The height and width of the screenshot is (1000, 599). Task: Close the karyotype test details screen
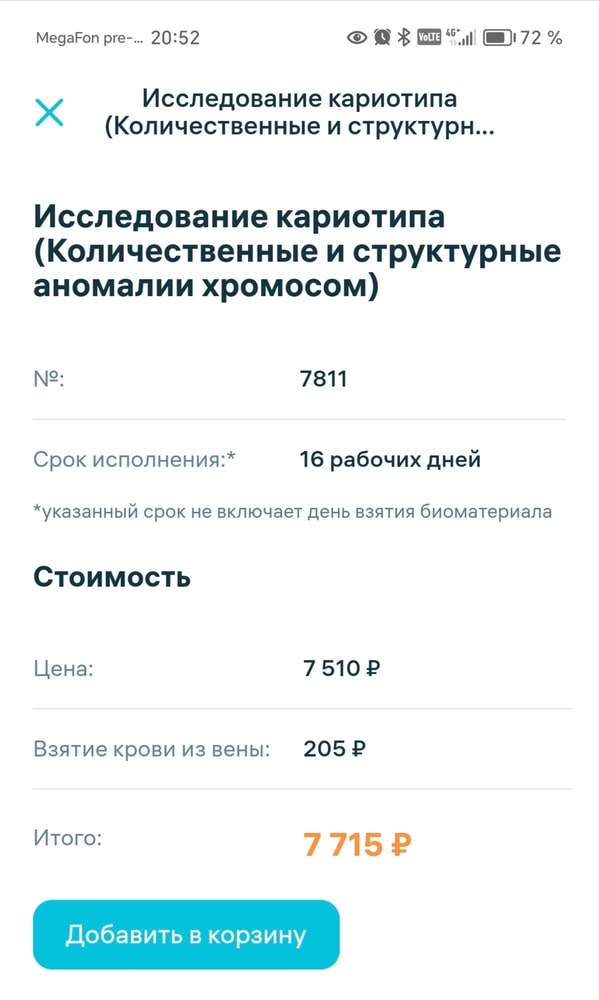50,113
